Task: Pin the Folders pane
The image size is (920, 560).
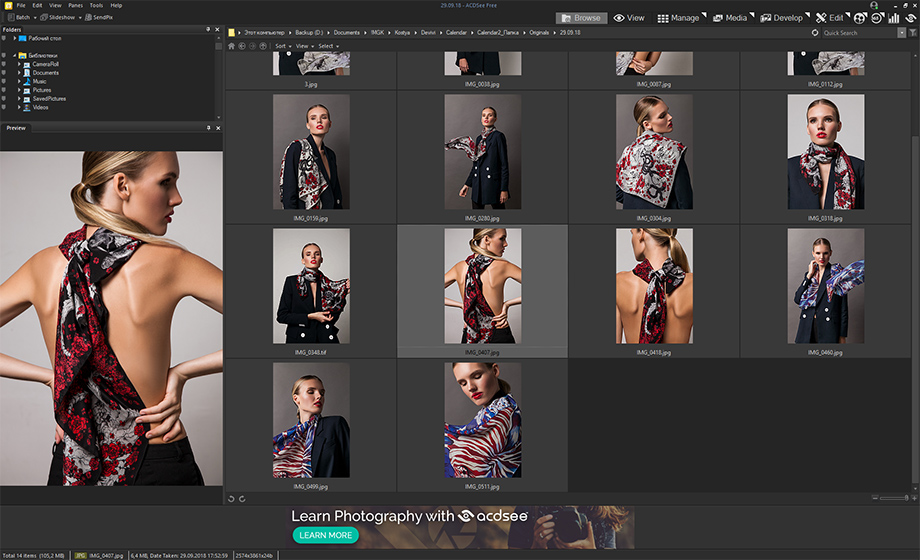Action: pyautogui.click(x=208, y=29)
